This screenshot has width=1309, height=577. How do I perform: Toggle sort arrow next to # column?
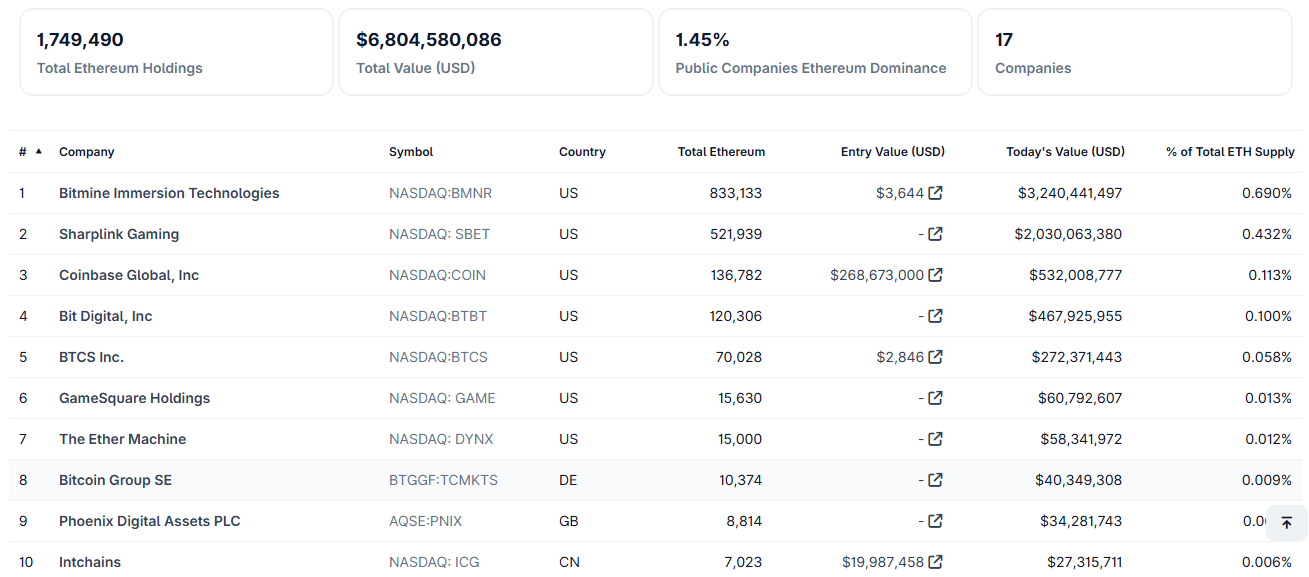click(39, 151)
